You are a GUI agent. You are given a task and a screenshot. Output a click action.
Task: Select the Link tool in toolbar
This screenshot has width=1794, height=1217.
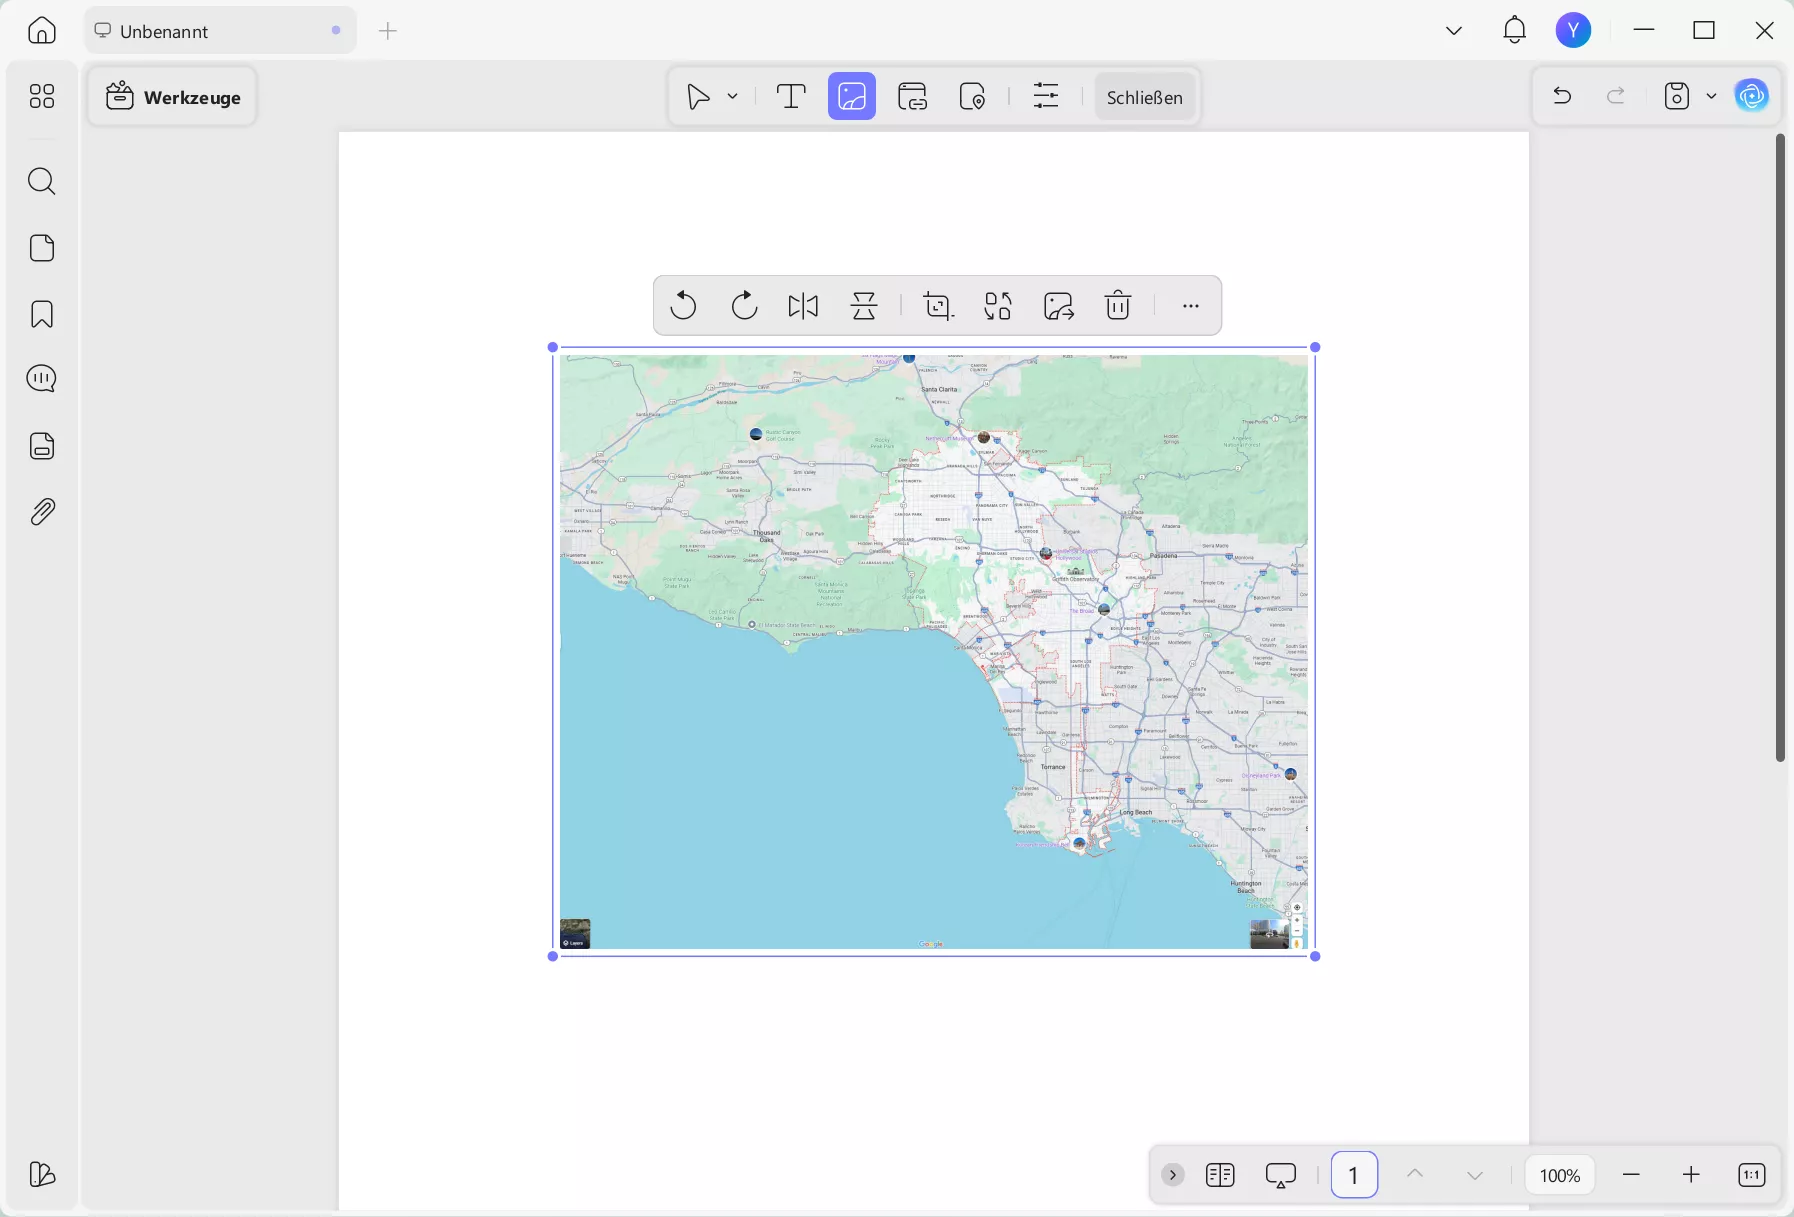pos(913,97)
